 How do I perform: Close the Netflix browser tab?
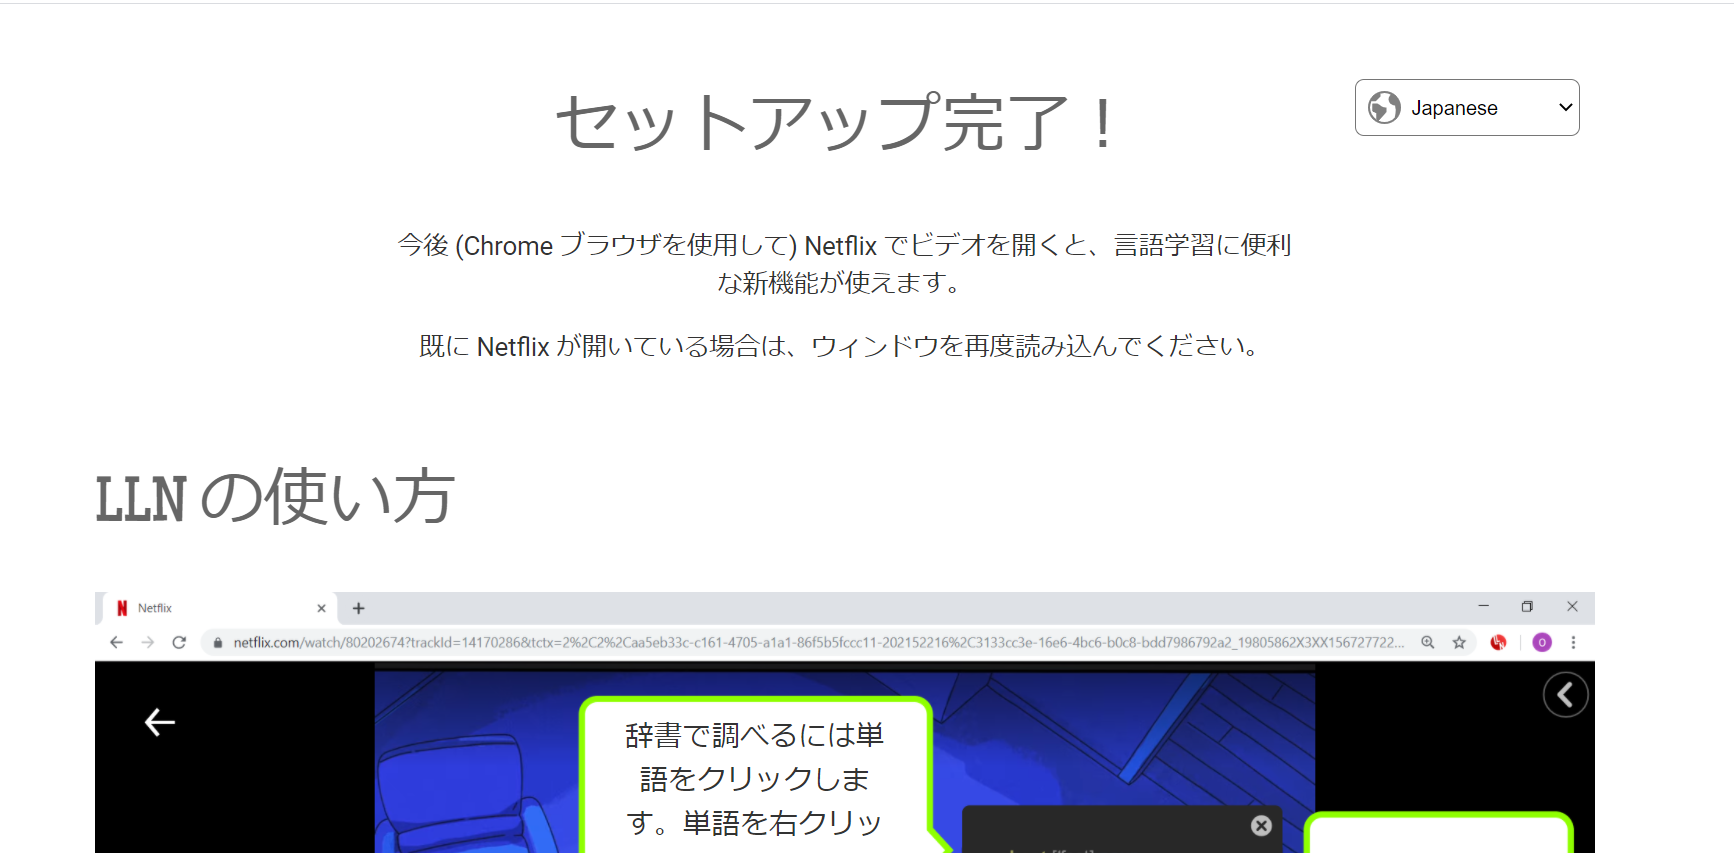[x=321, y=608]
